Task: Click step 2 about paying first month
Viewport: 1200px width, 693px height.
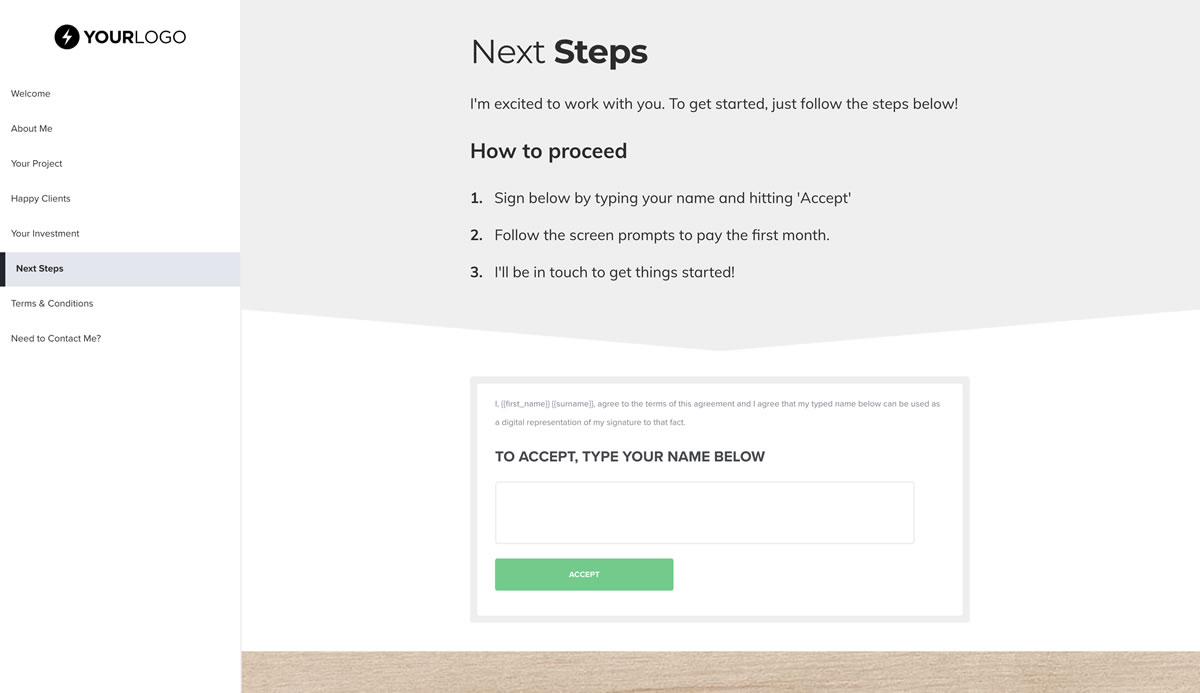Action: coord(650,235)
